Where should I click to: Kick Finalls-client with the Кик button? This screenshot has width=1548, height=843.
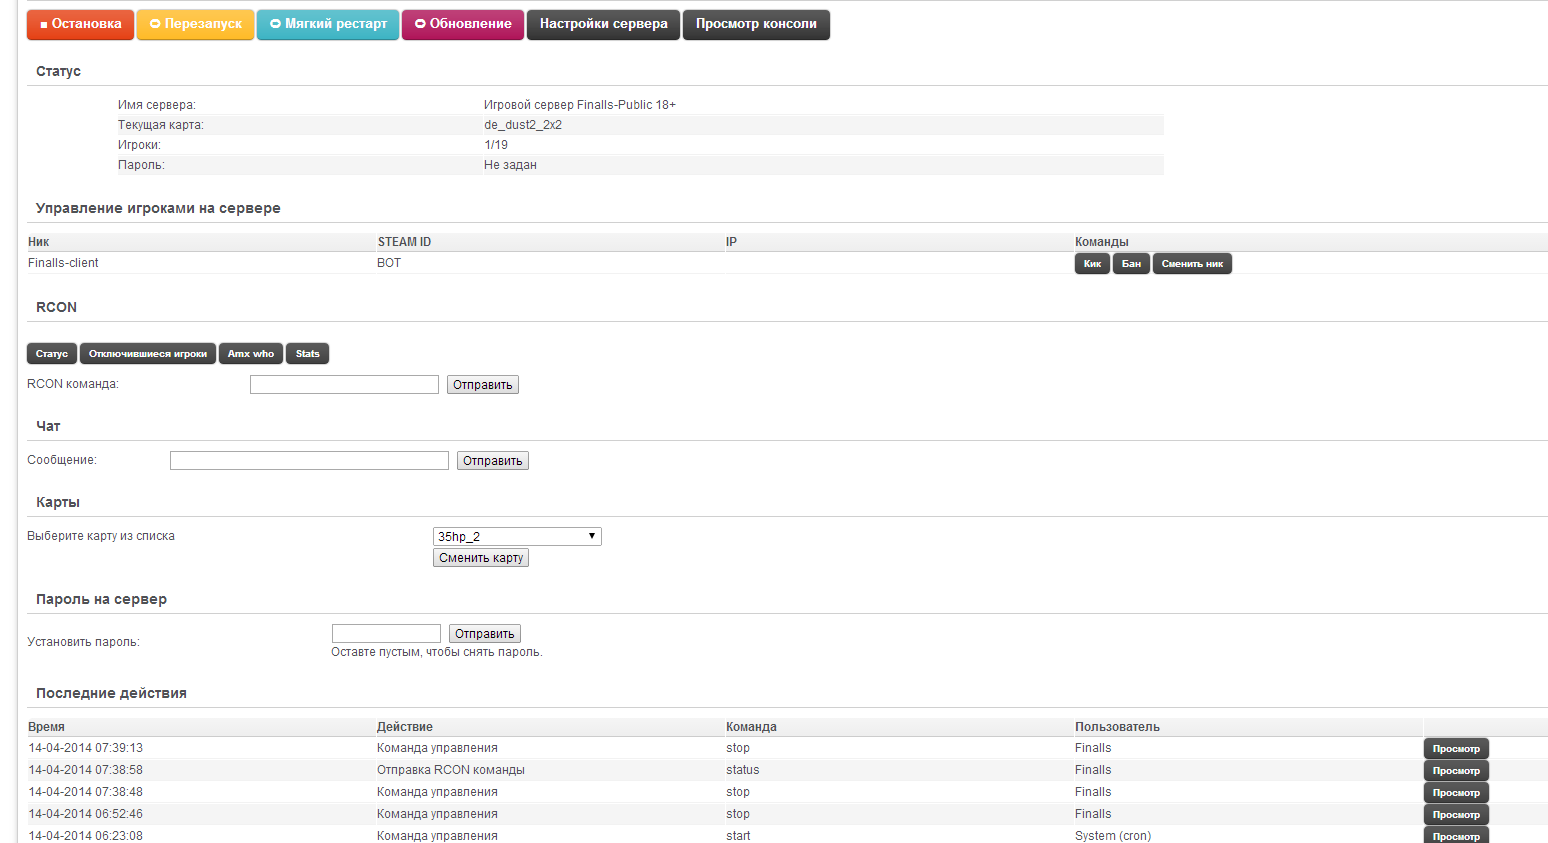1092,264
